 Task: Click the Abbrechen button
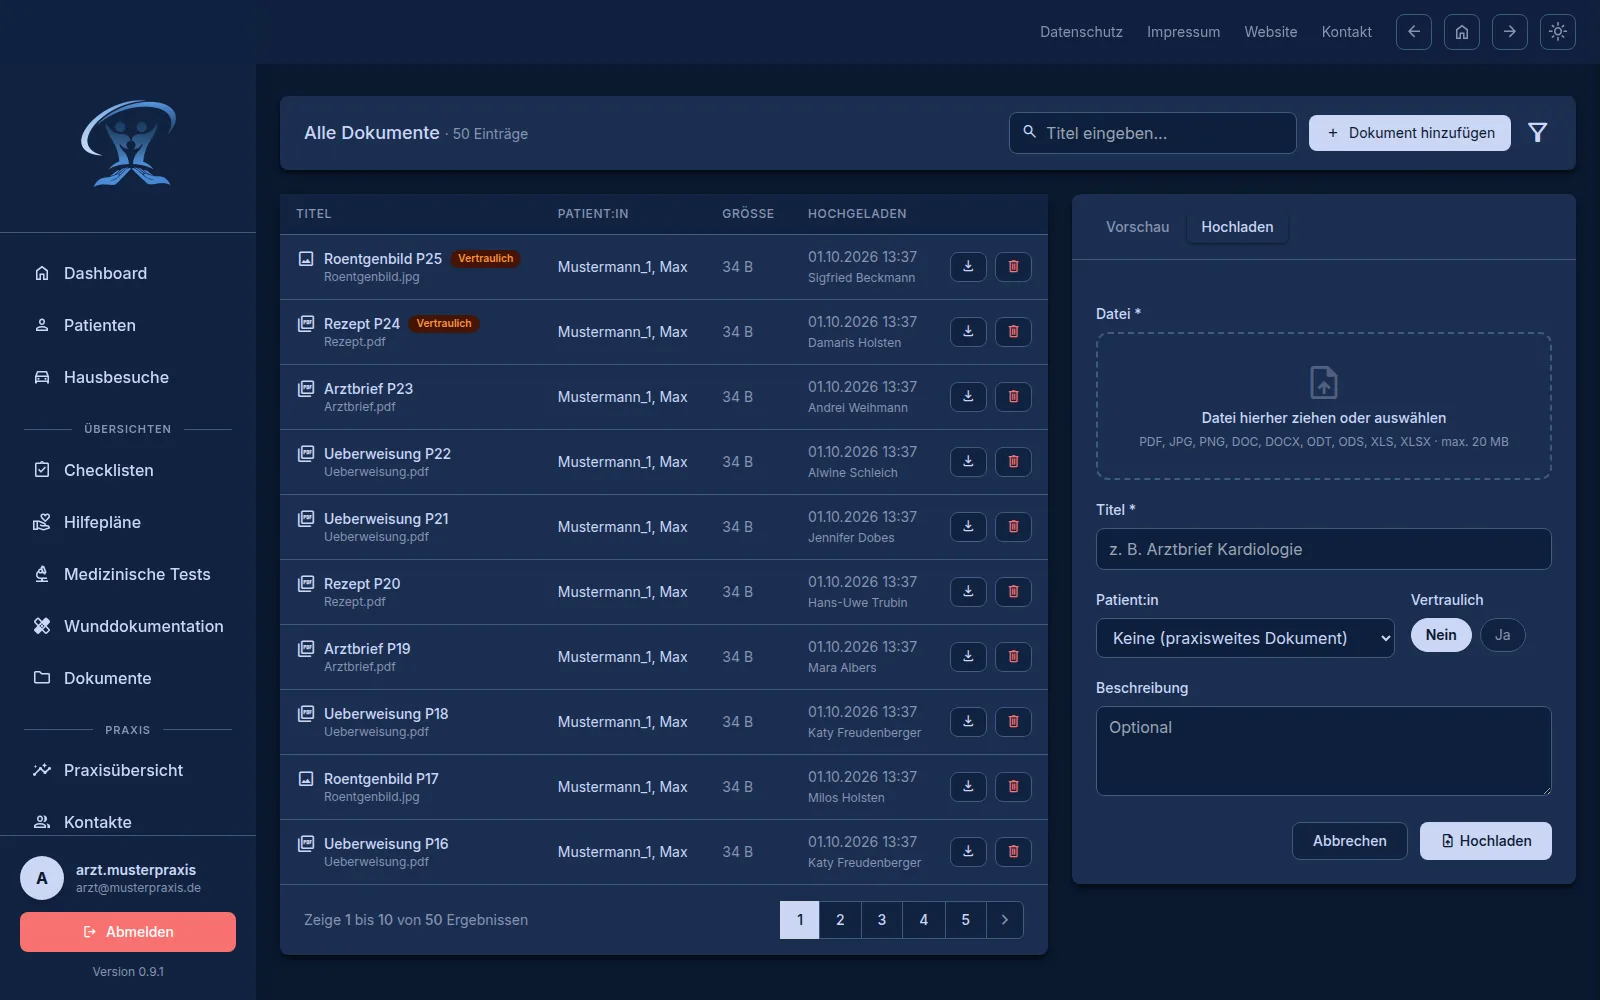(x=1350, y=841)
